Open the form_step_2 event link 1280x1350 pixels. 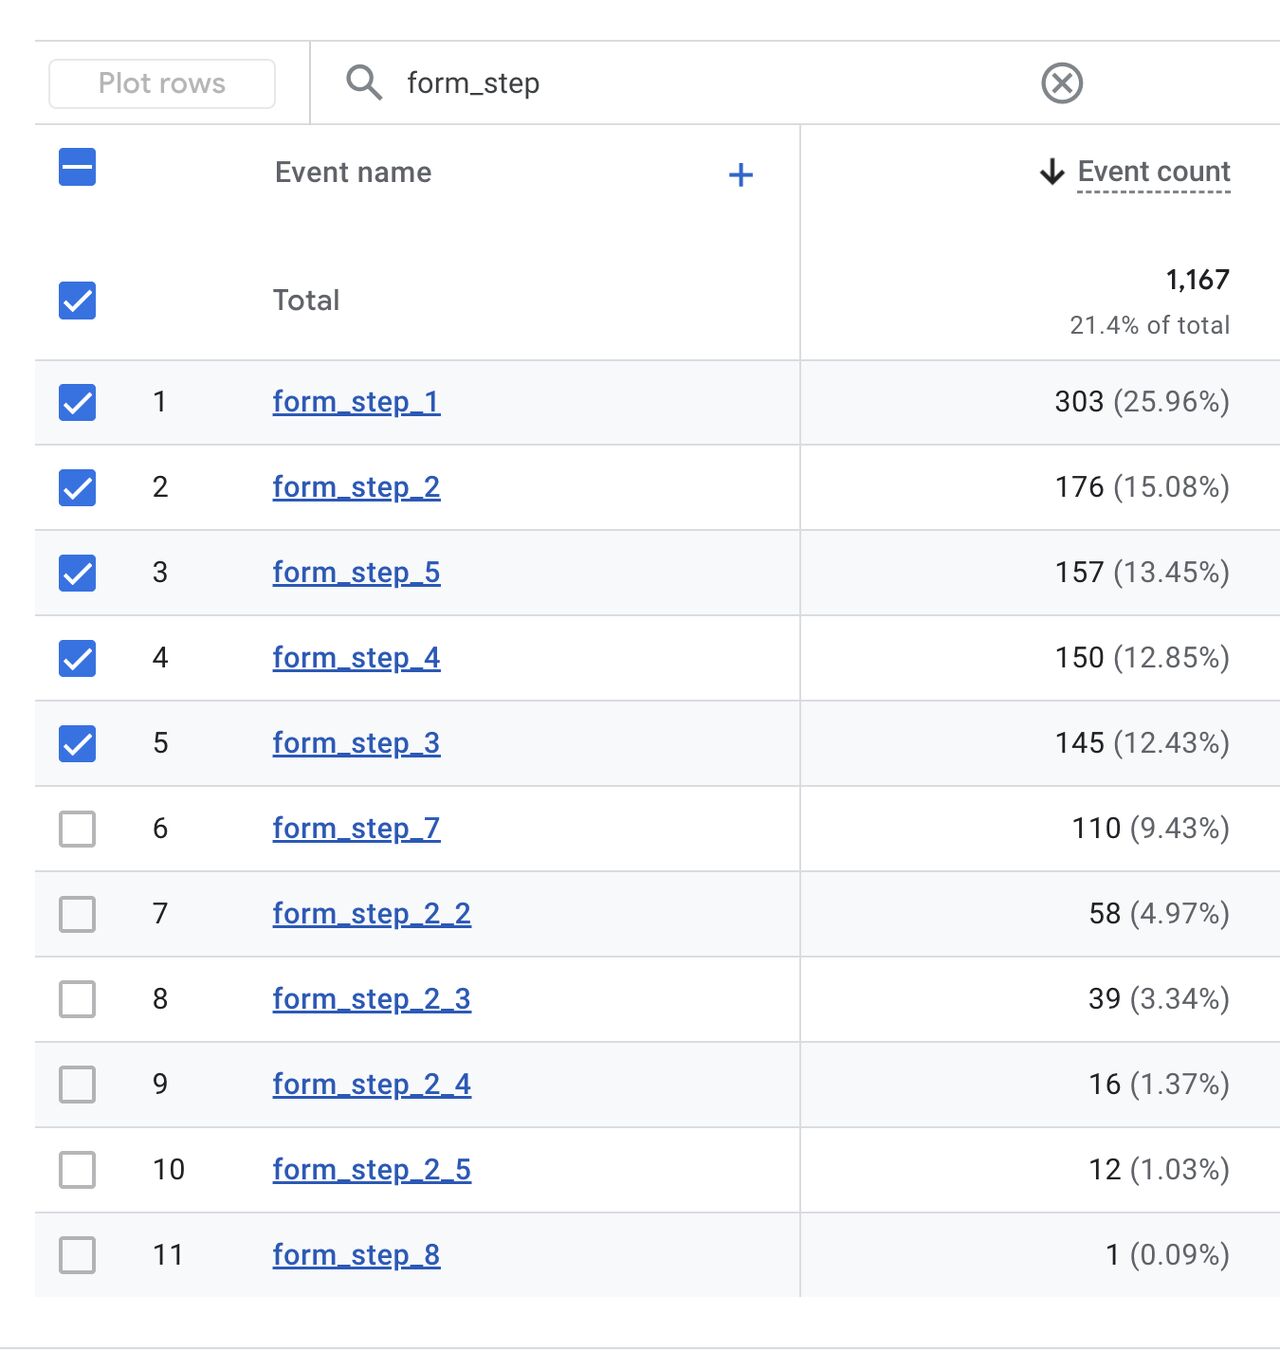(356, 487)
